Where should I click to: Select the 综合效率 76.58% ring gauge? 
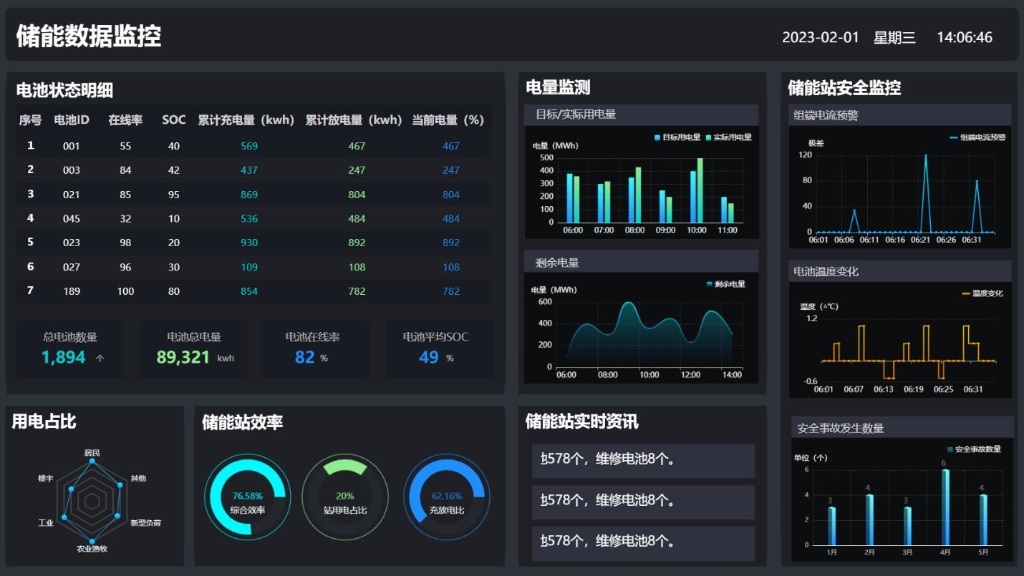[x=247, y=497]
